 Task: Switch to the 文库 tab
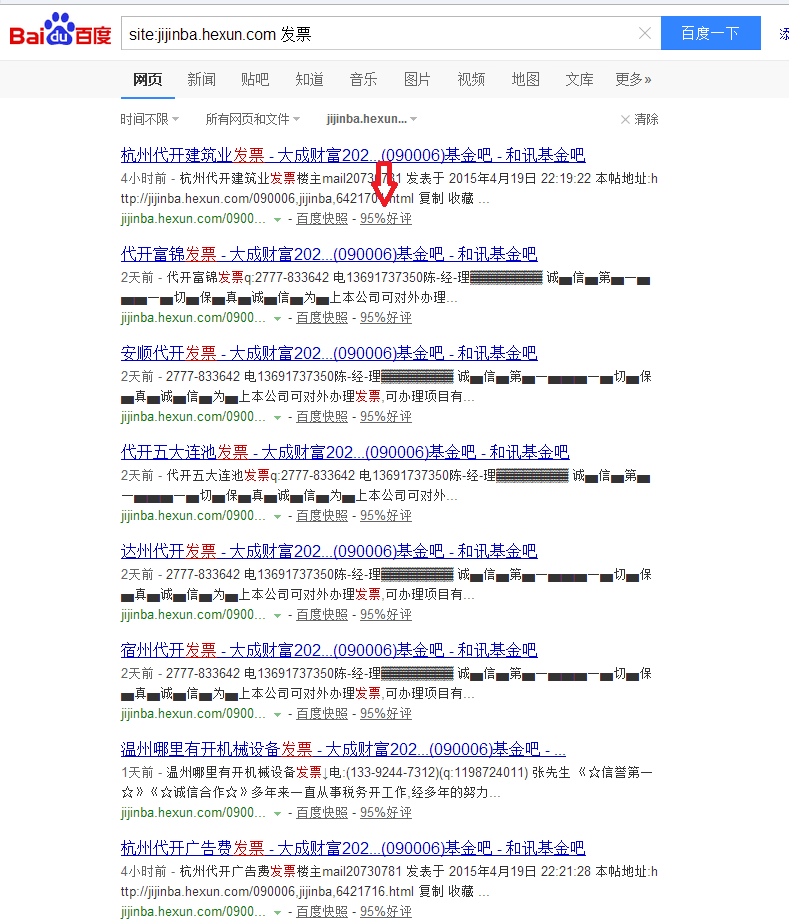pos(579,80)
